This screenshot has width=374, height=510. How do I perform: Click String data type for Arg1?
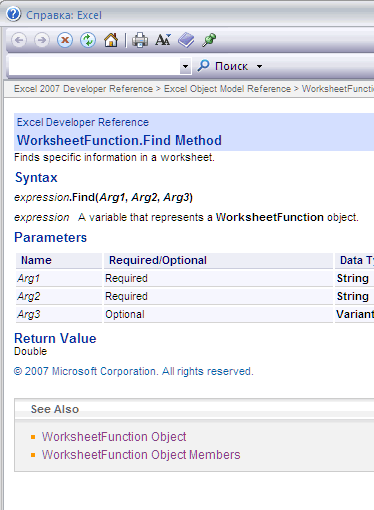coord(353,278)
